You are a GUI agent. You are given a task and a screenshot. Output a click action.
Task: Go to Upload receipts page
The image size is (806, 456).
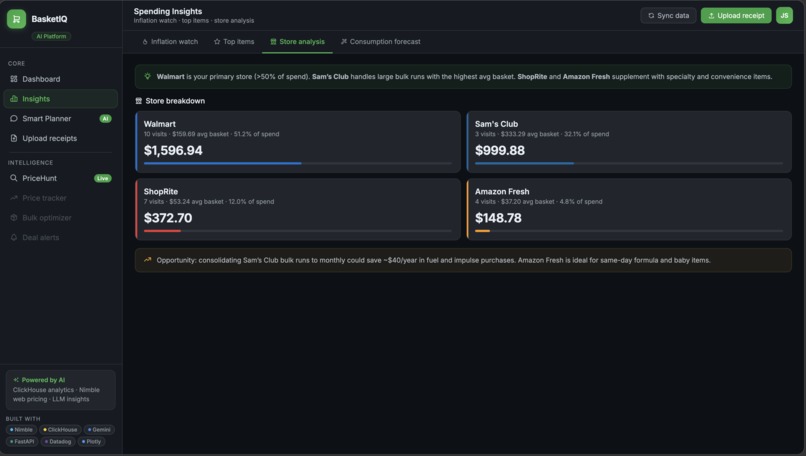[x=61, y=138]
